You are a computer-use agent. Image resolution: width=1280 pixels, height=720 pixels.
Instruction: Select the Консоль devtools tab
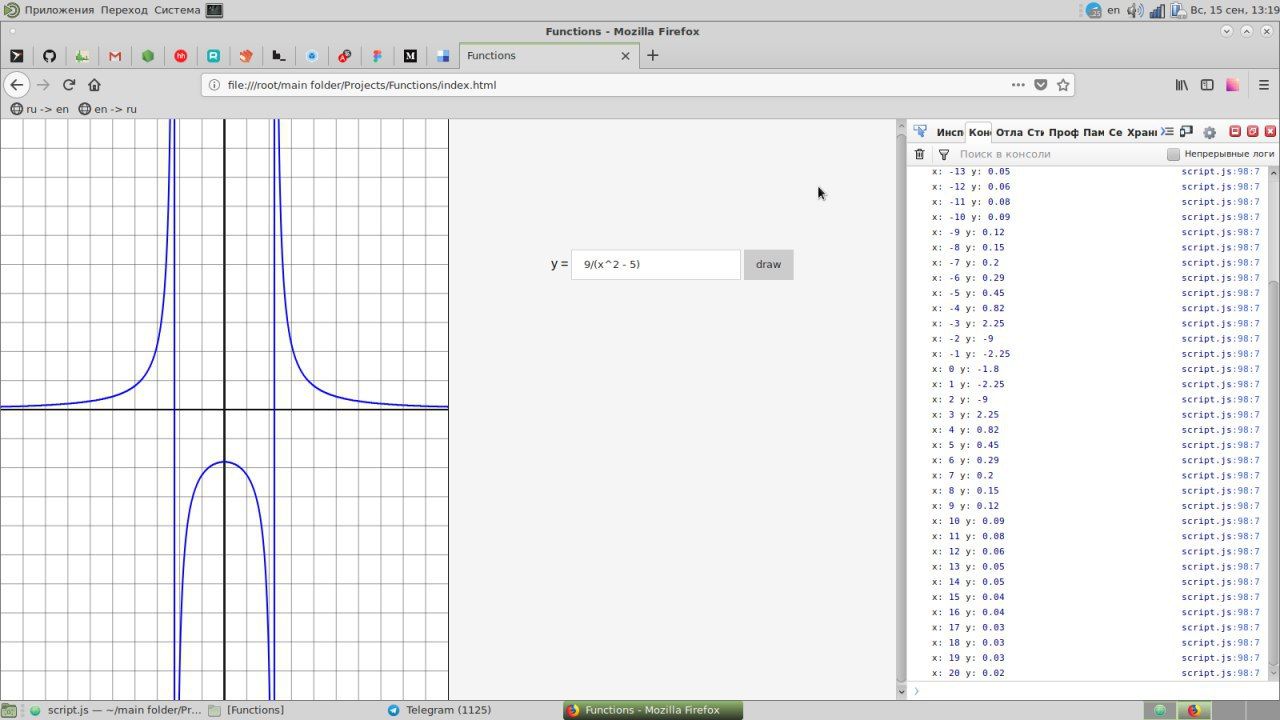coord(979,132)
